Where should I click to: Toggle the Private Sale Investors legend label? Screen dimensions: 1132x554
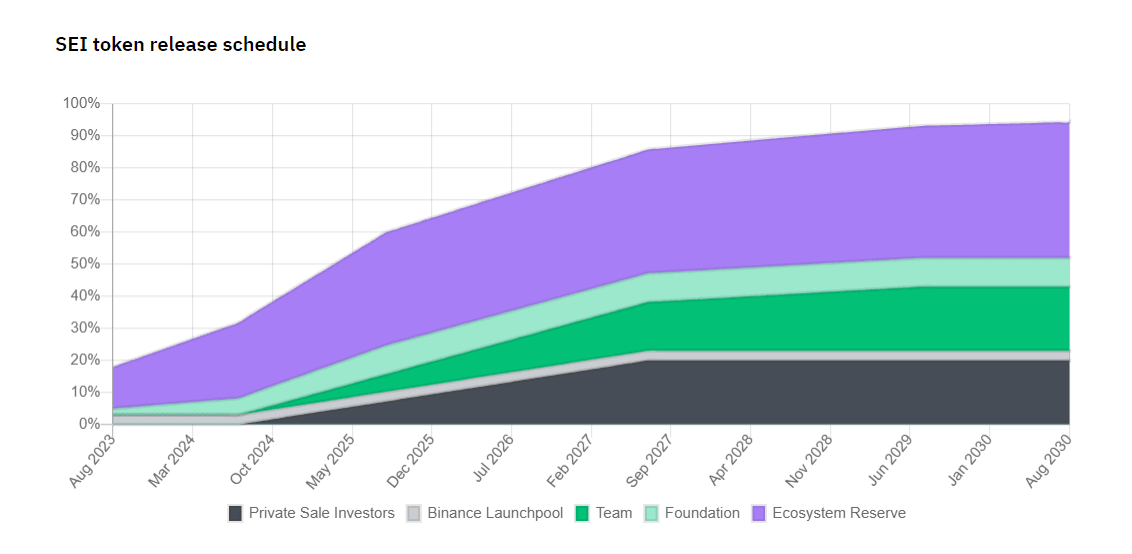click(322, 514)
